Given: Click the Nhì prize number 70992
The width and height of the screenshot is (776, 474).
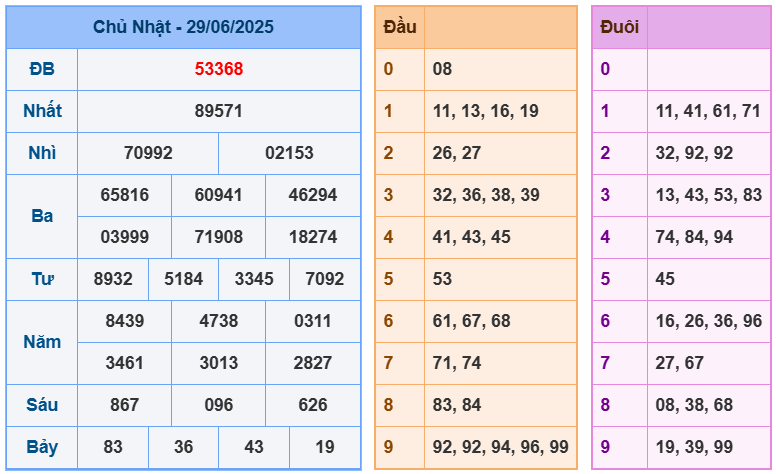Looking at the screenshot, I should coord(148,153).
